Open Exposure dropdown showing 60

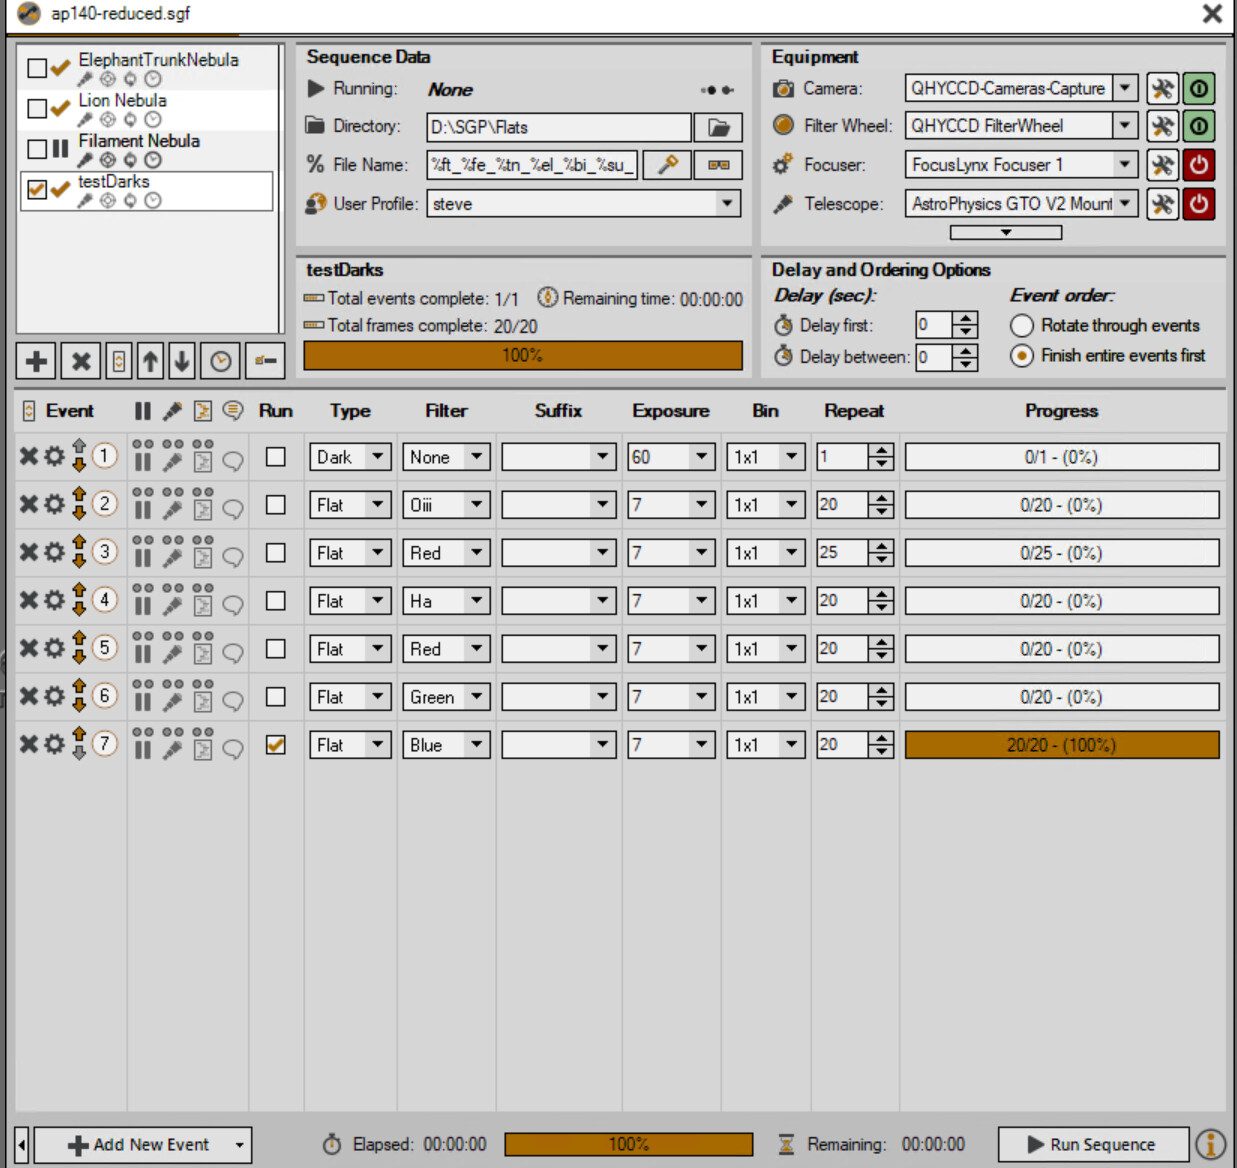click(x=702, y=457)
